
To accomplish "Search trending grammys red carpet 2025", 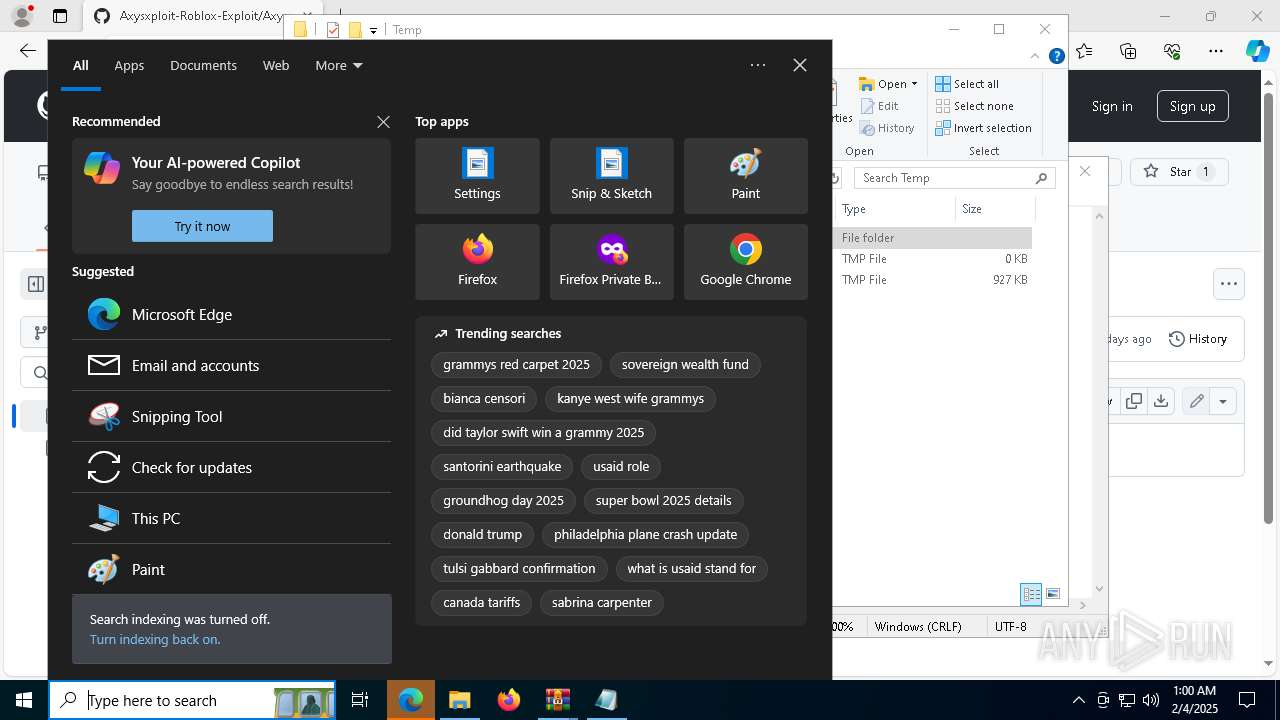I will [516, 364].
